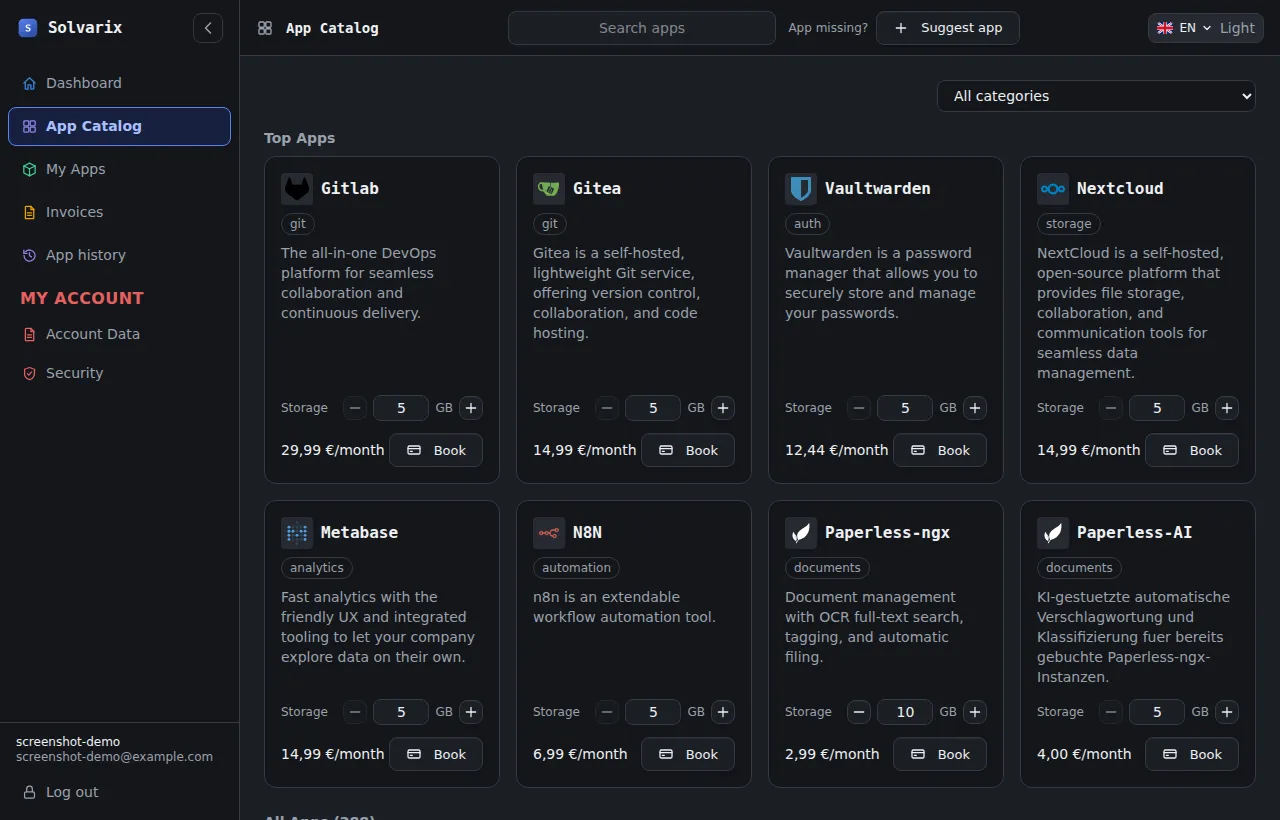The image size is (1280, 820).
Task: Book the Nextcloud app
Action: (x=1192, y=450)
